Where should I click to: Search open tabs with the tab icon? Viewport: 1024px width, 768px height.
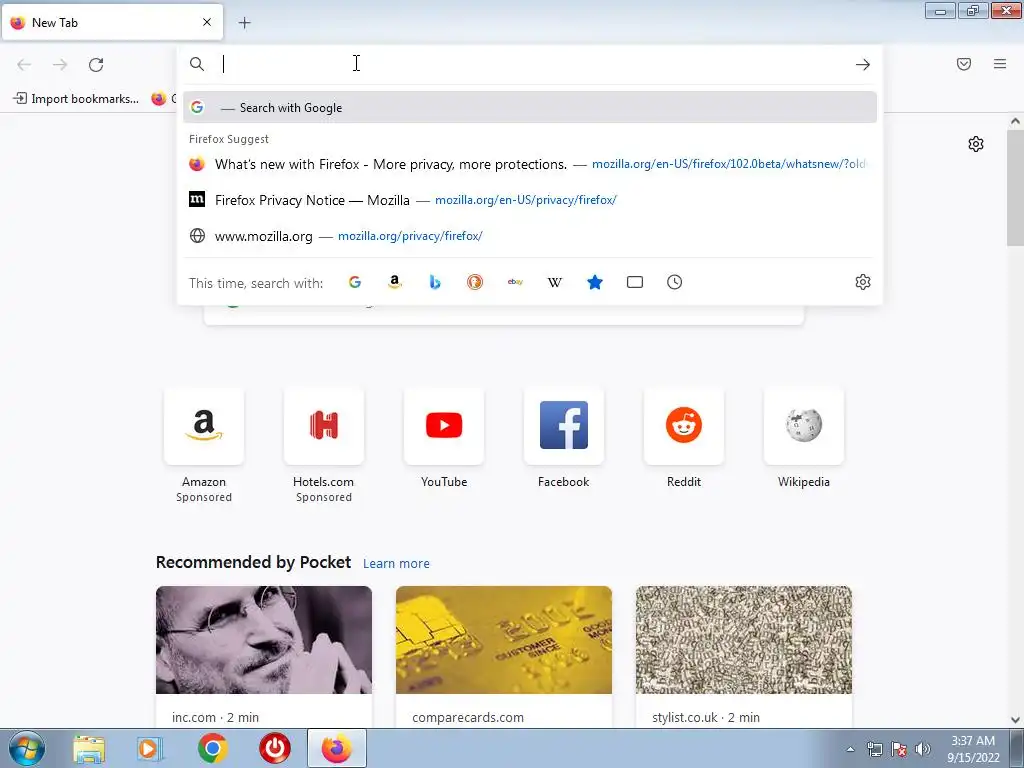[x=635, y=282]
